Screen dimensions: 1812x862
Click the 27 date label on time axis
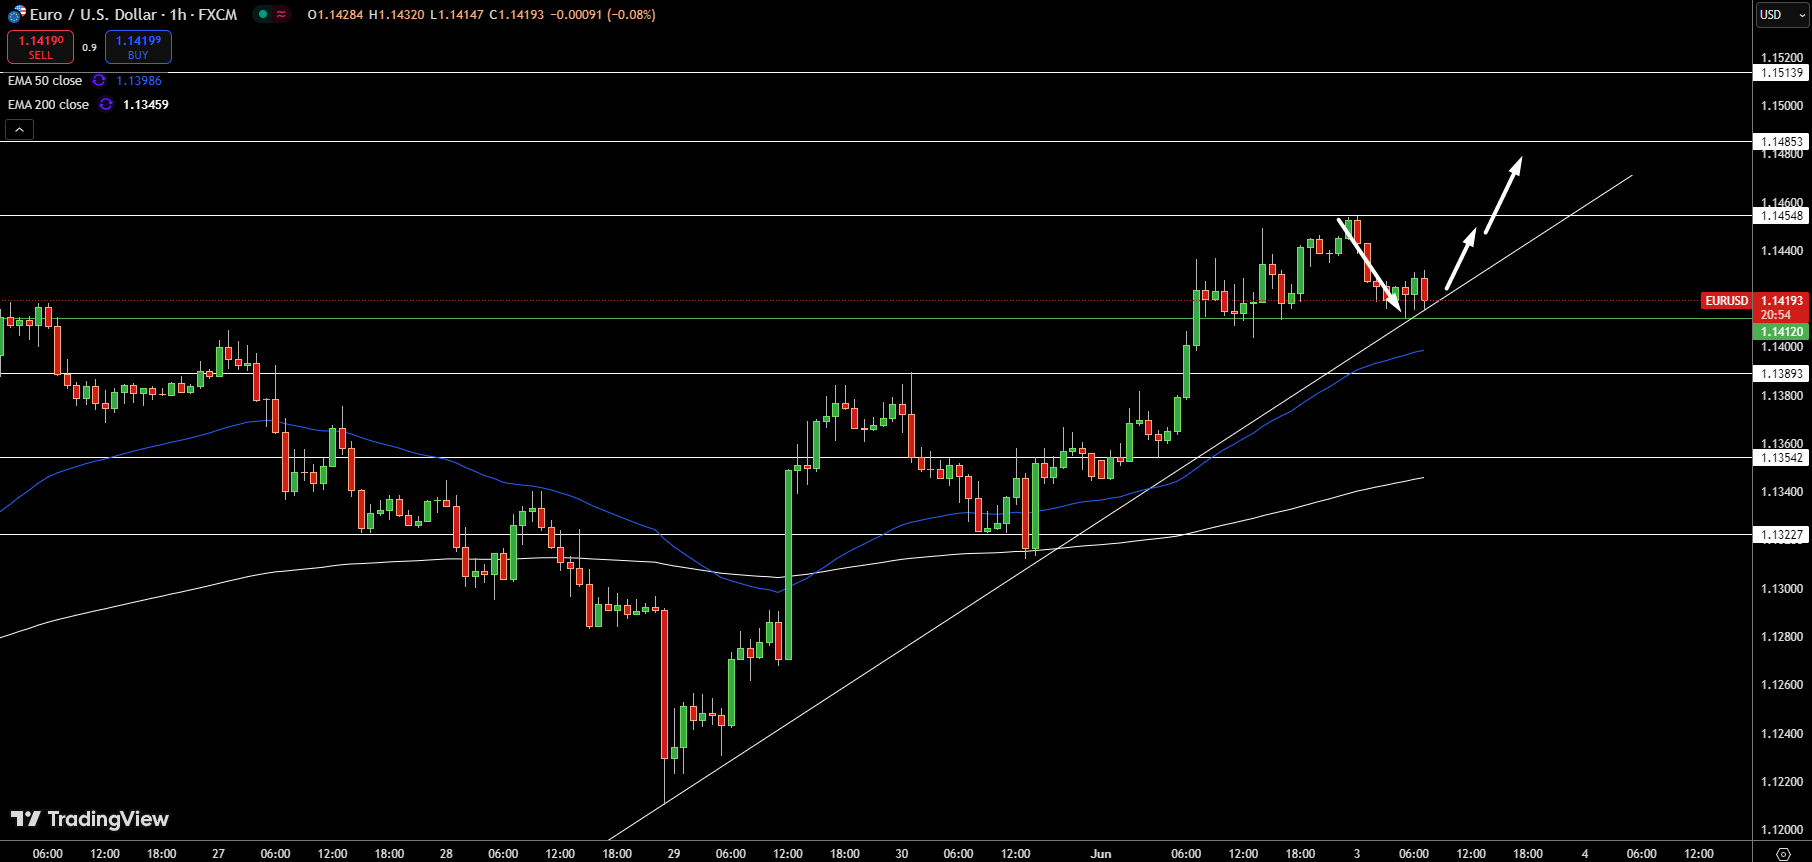click(218, 853)
